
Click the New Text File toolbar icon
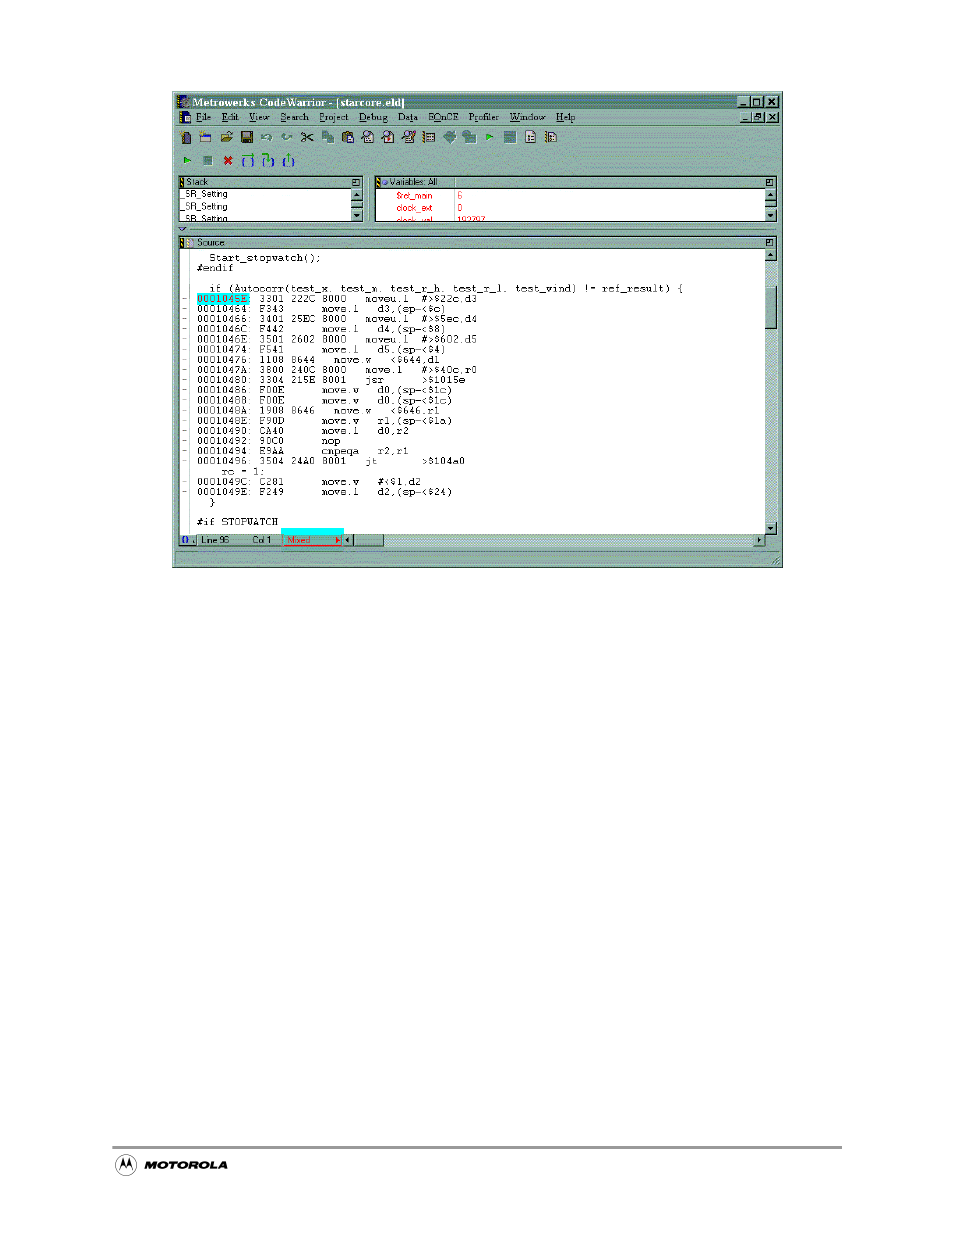click(x=186, y=137)
